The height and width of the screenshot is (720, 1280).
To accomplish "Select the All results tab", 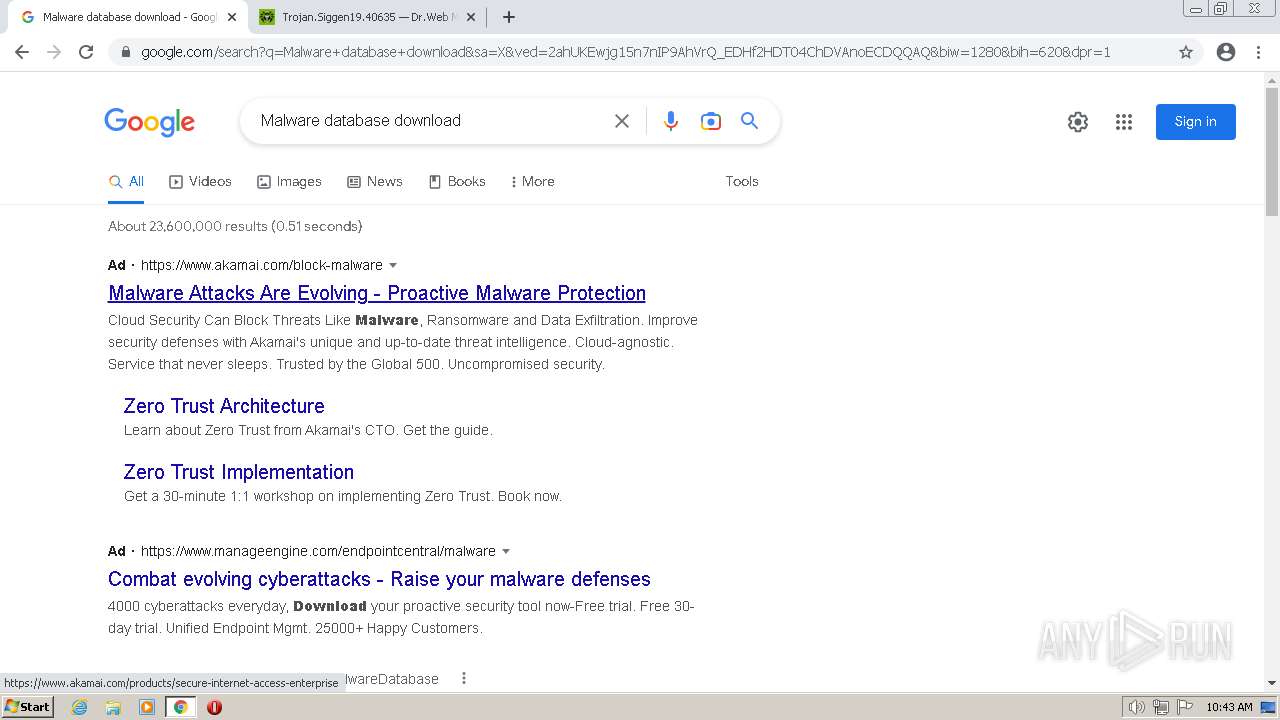I will (126, 181).
